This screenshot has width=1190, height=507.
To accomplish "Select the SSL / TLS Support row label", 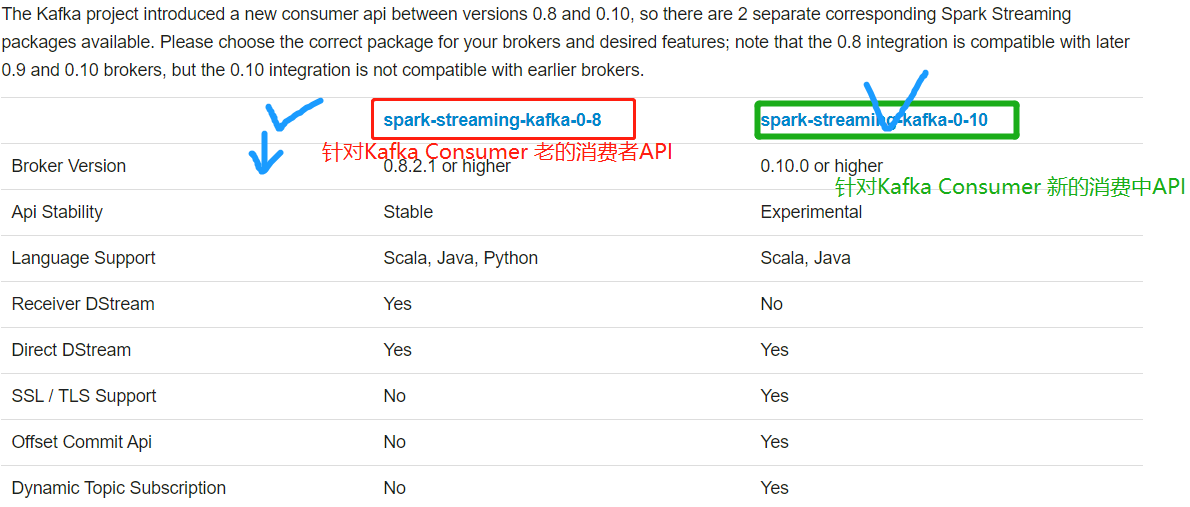I will [83, 395].
